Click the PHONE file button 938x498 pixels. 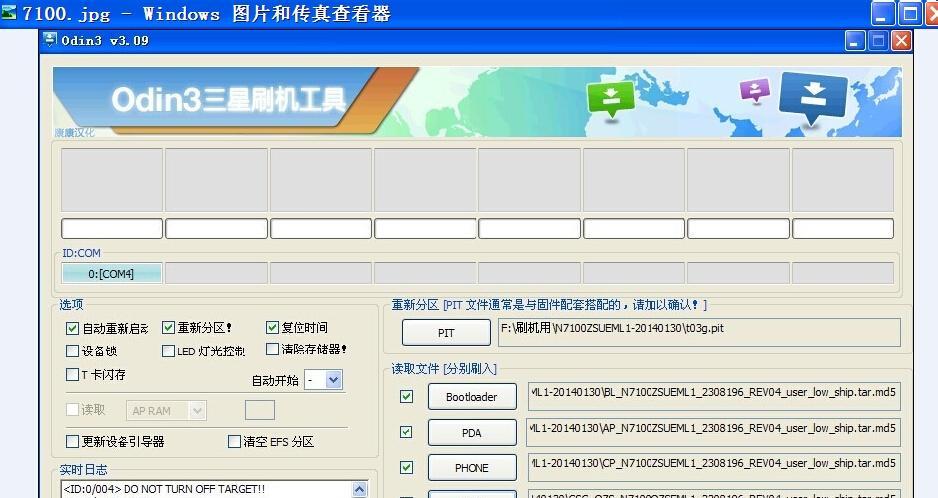[x=472, y=468]
